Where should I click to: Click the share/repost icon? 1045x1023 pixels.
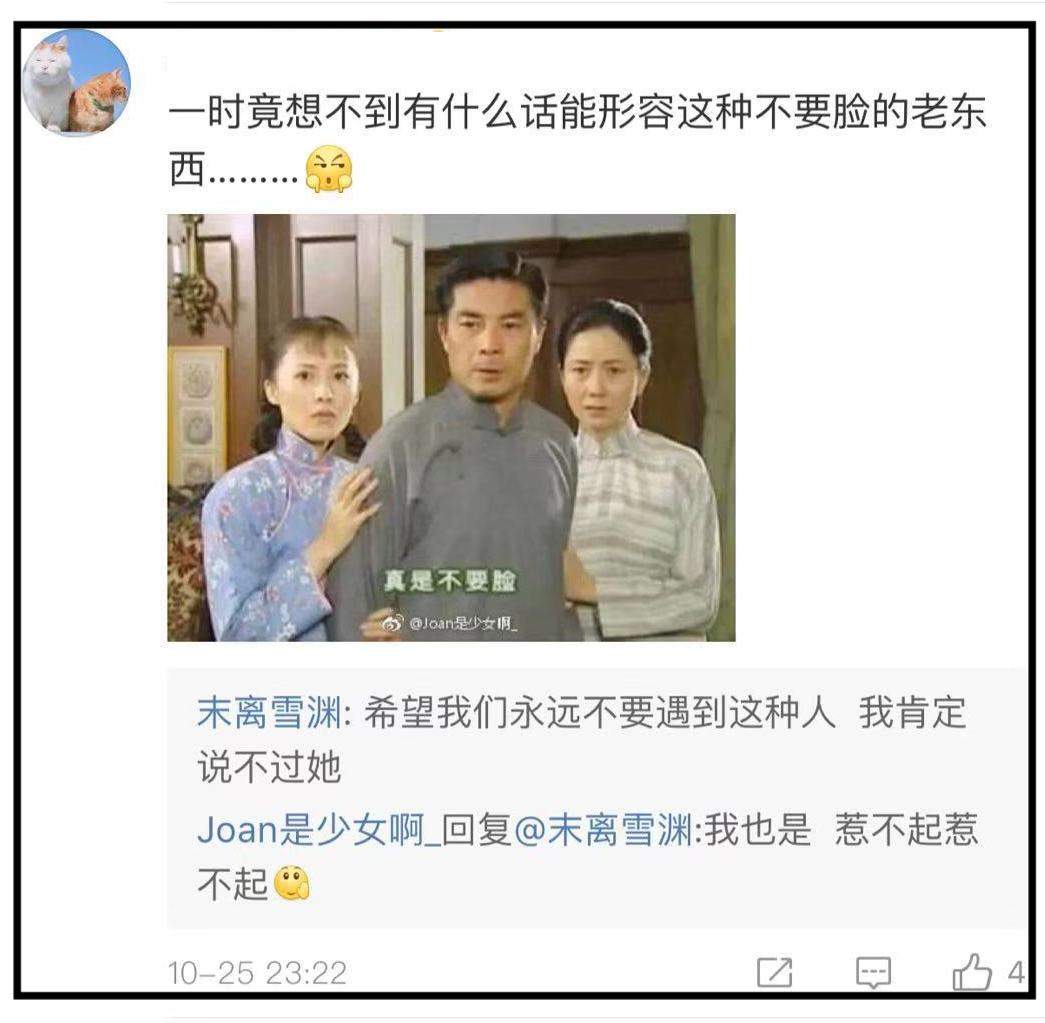pos(775,972)
